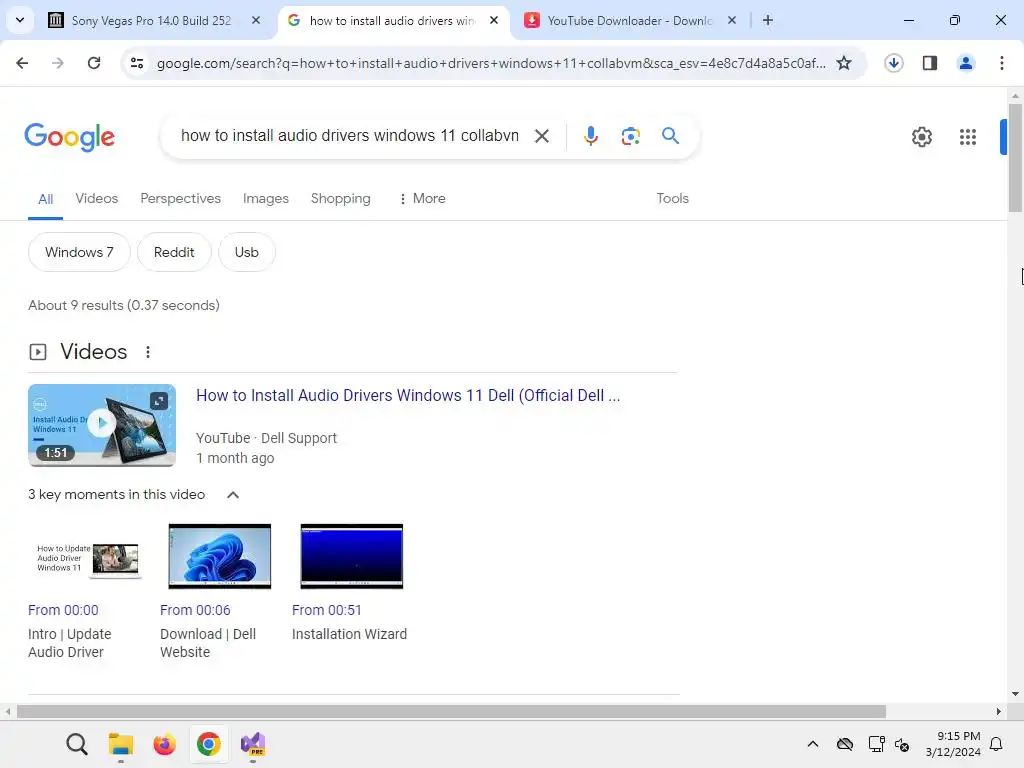The image size is (1024, 768).
Task: Open Tools search options
Action: (672, 198)
